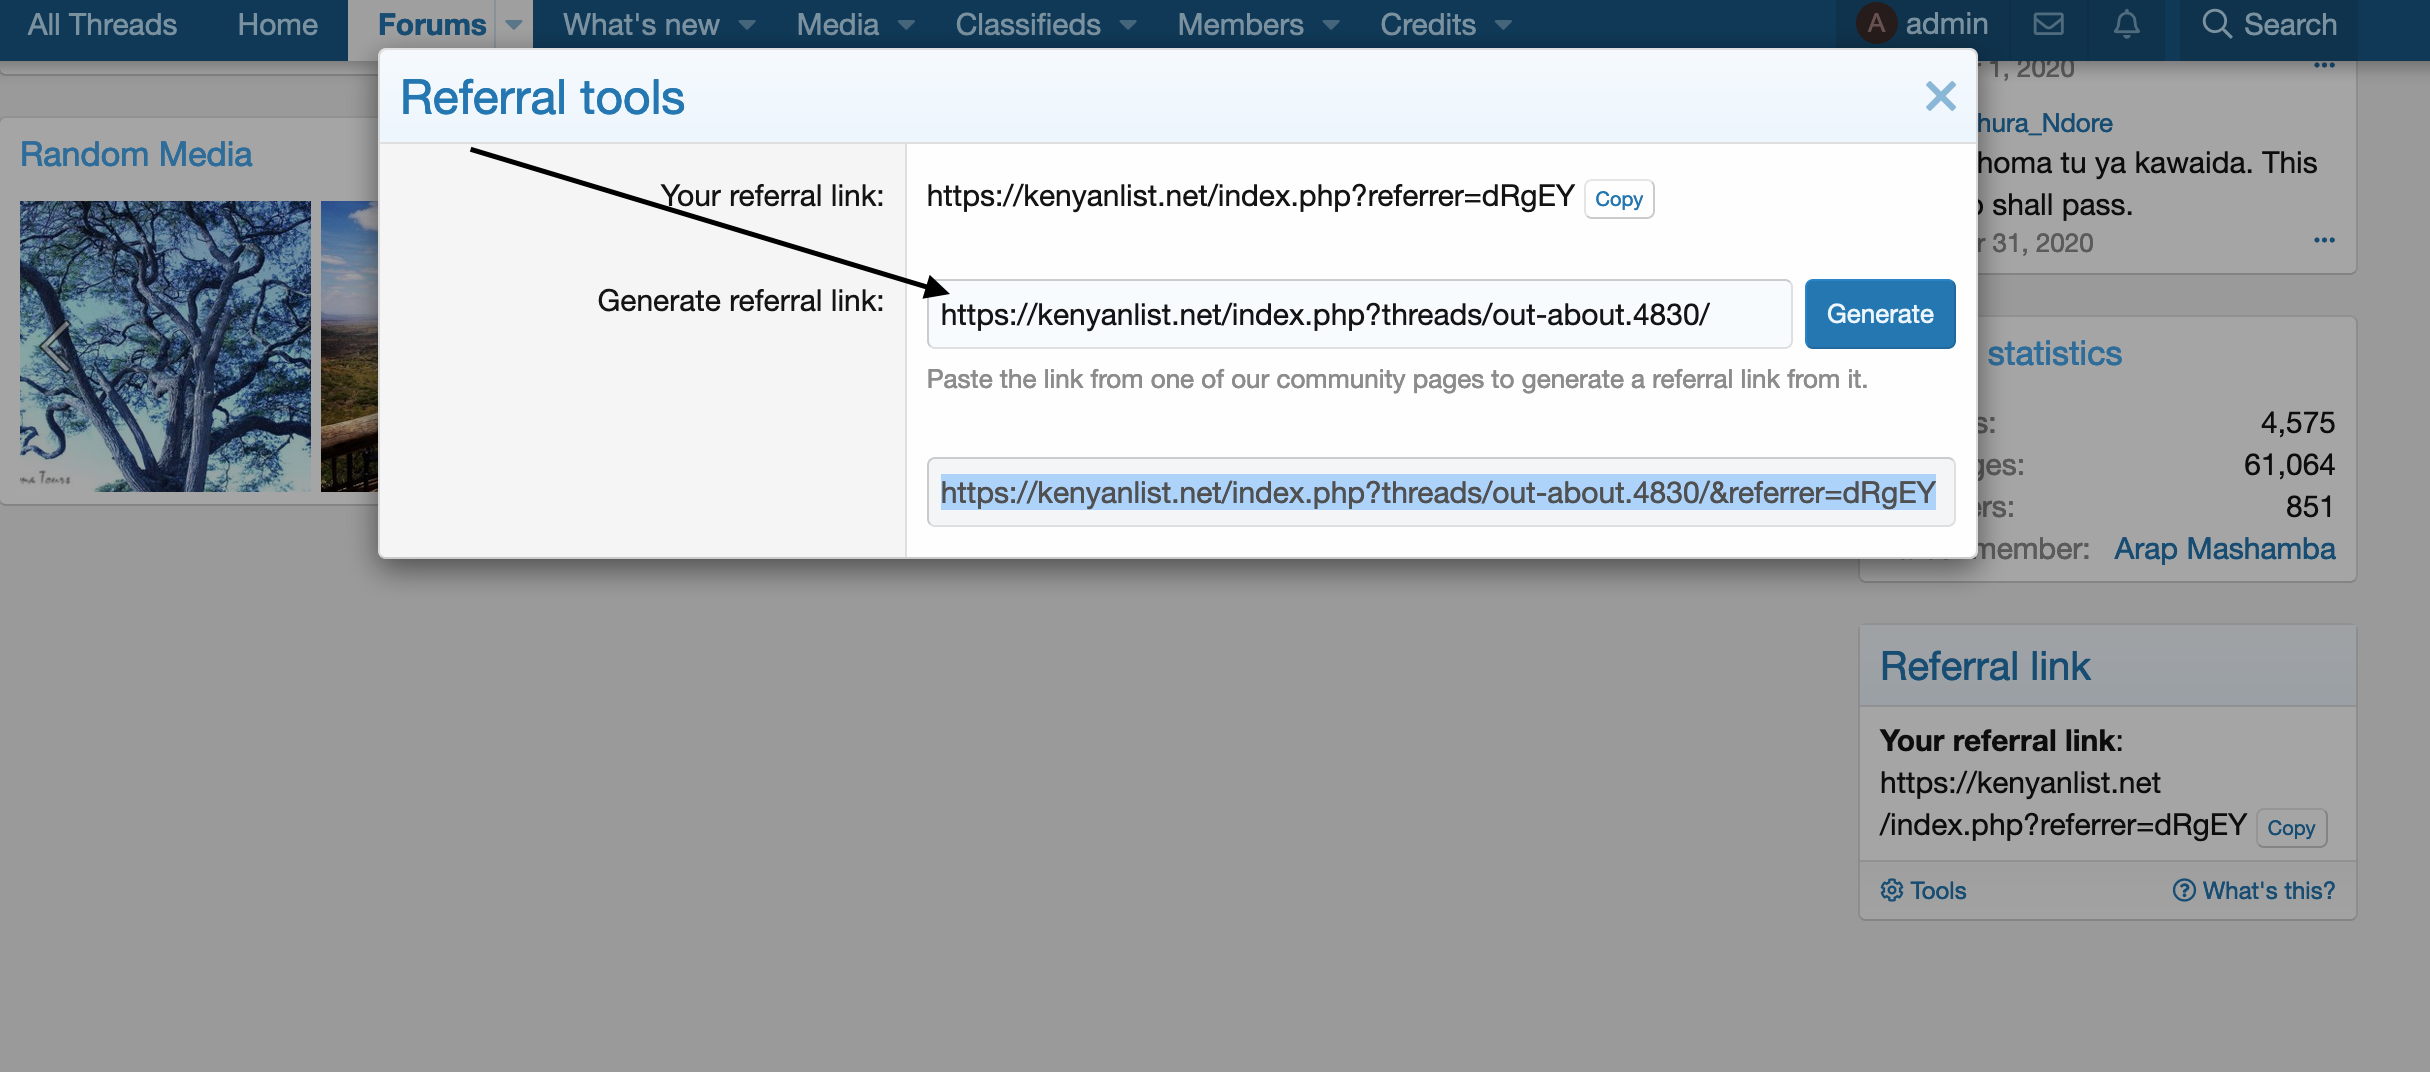Click the What's this? help link
2430x1072 pixels.
pyautogui.click(x=2254, y=890)
